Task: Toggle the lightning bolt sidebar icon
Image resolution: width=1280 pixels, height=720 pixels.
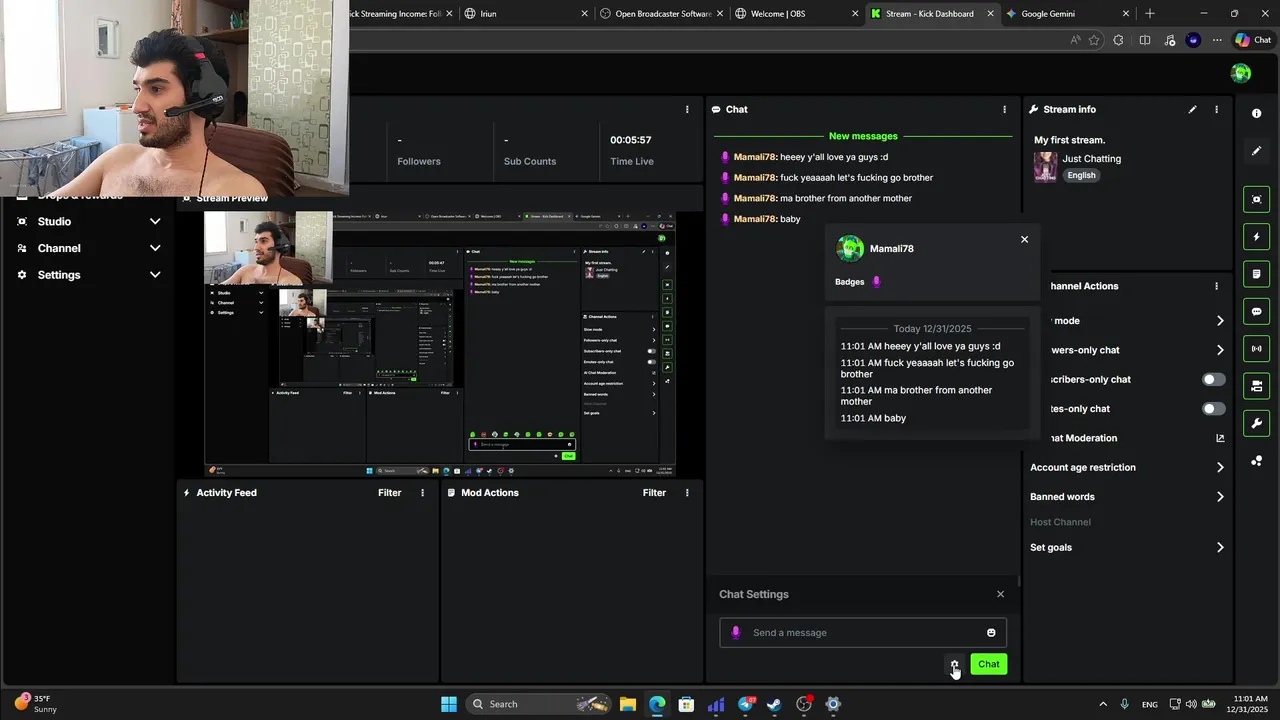Action: point(1257,237)
